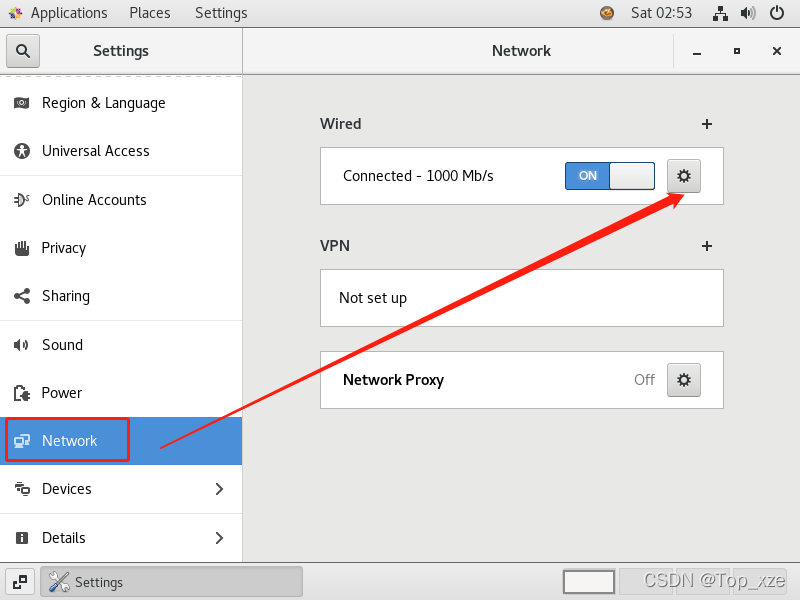Toggle the wired connection ON switch
800x600 pixels.
(x=610, y=176)
